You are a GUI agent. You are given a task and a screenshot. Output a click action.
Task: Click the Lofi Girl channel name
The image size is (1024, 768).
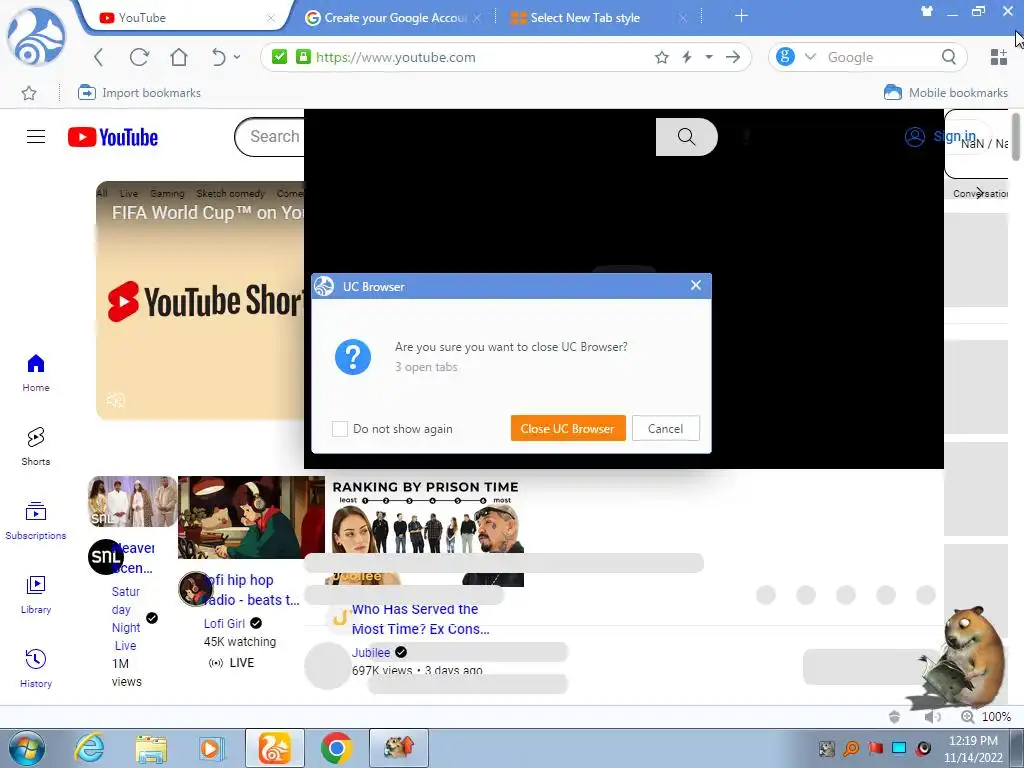(224, 624)
